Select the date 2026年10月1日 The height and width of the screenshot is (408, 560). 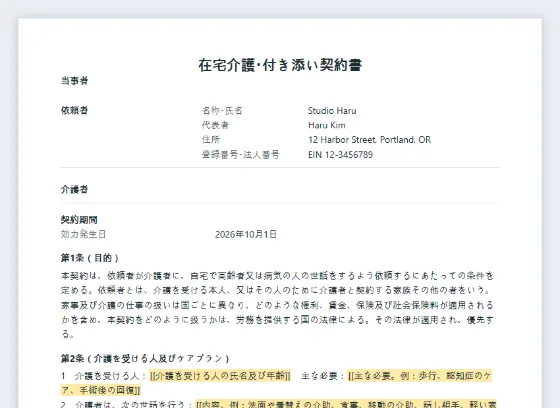[246, 234]
